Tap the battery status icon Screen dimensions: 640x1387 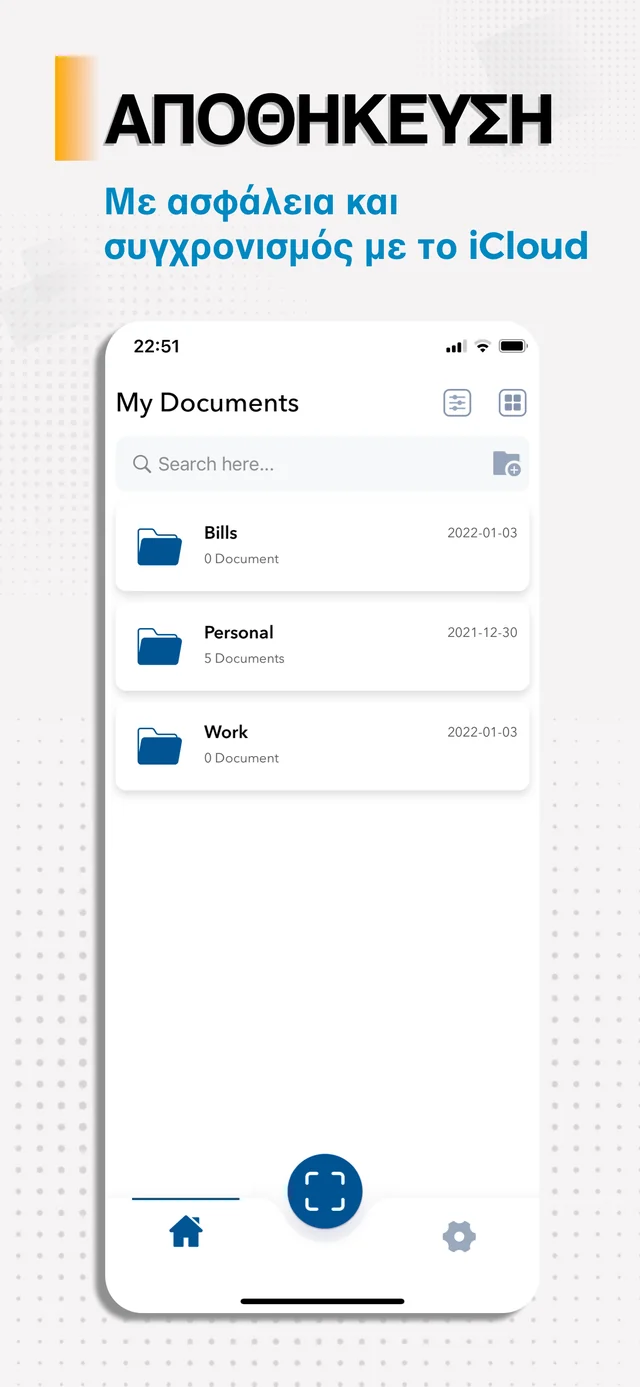[x=513, y=346]
